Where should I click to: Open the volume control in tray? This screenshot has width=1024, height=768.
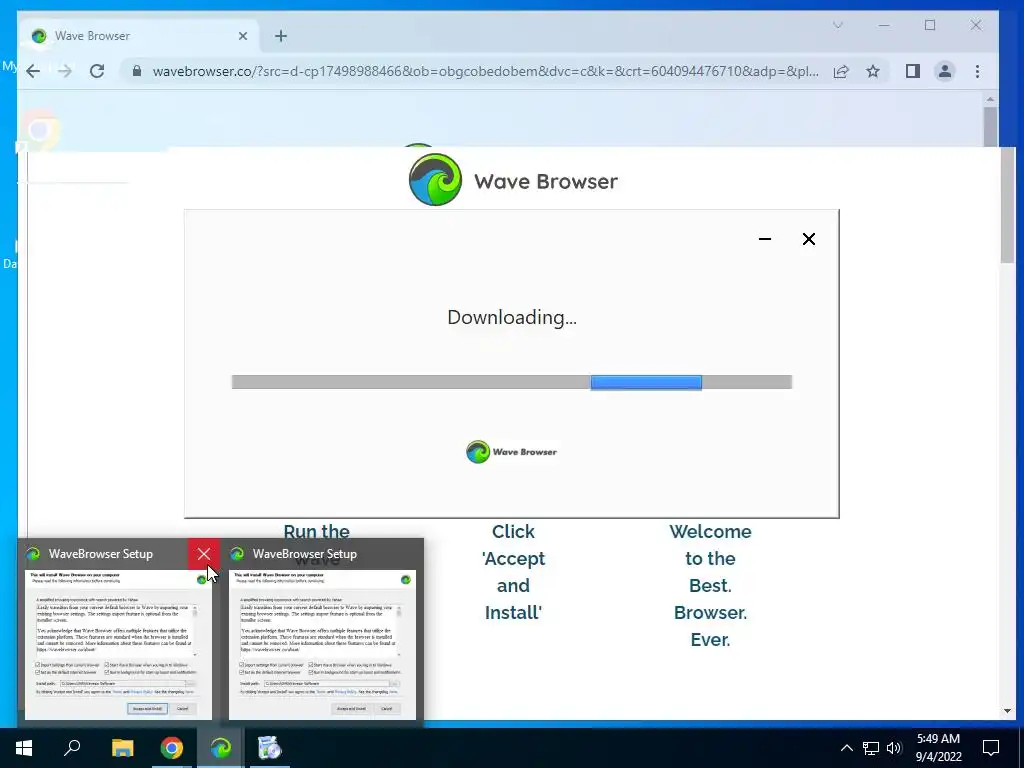(x=894, y=748)
